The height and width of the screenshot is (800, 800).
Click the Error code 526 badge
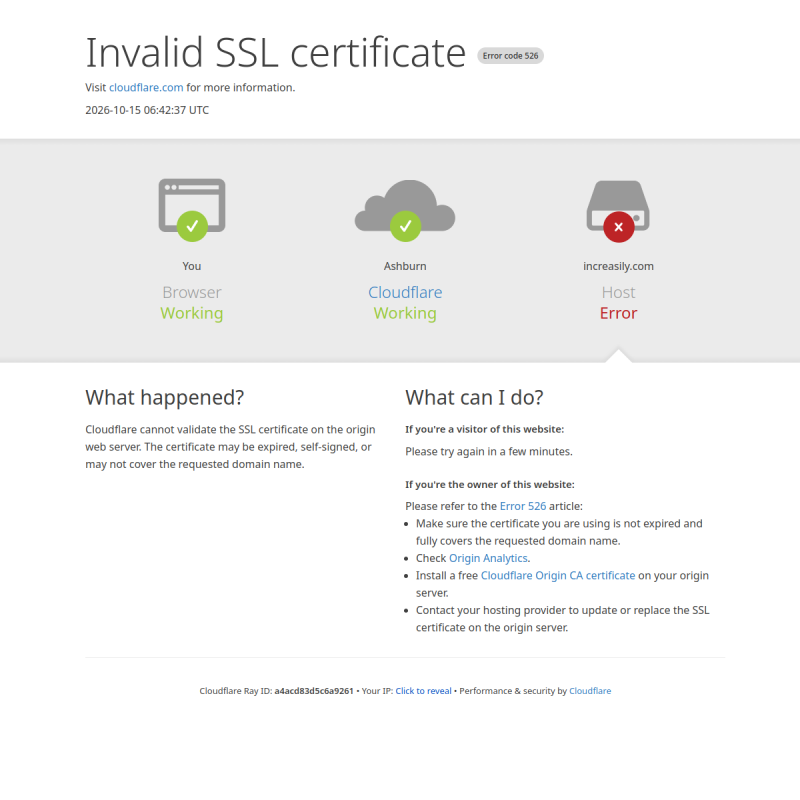pos(510,56)
